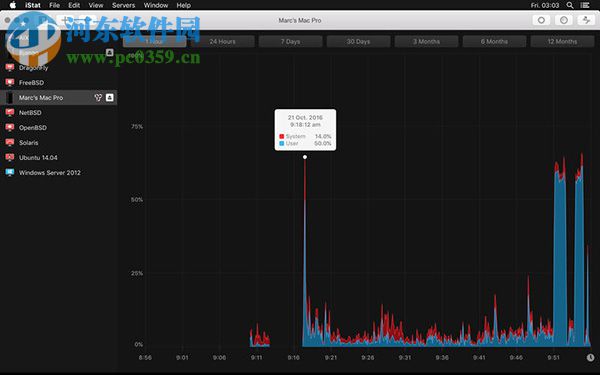Open the Window menu

click(x=156, y=5)
